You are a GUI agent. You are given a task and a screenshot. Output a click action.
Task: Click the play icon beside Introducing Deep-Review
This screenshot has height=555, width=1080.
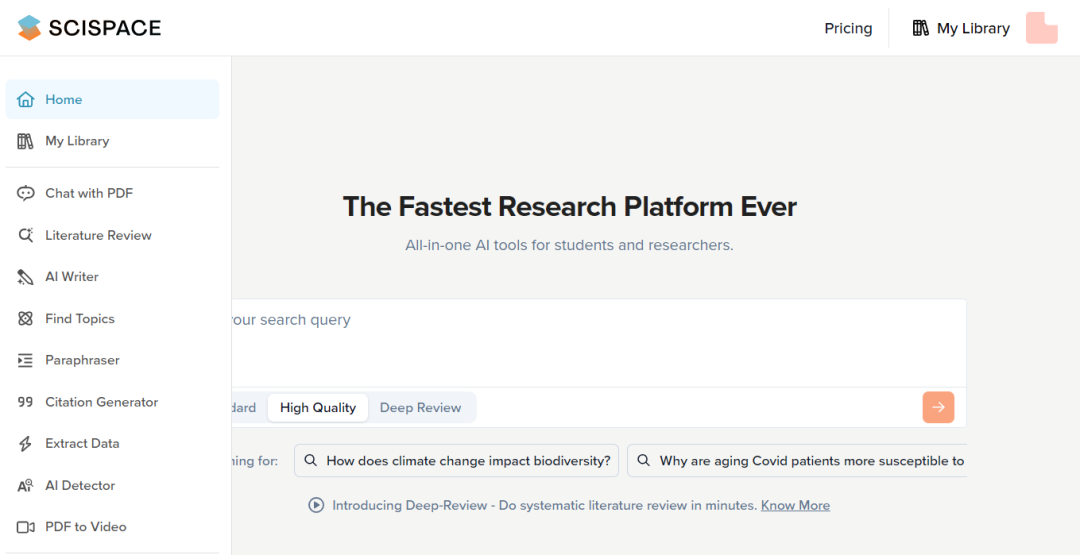click(x=316, y=505)
